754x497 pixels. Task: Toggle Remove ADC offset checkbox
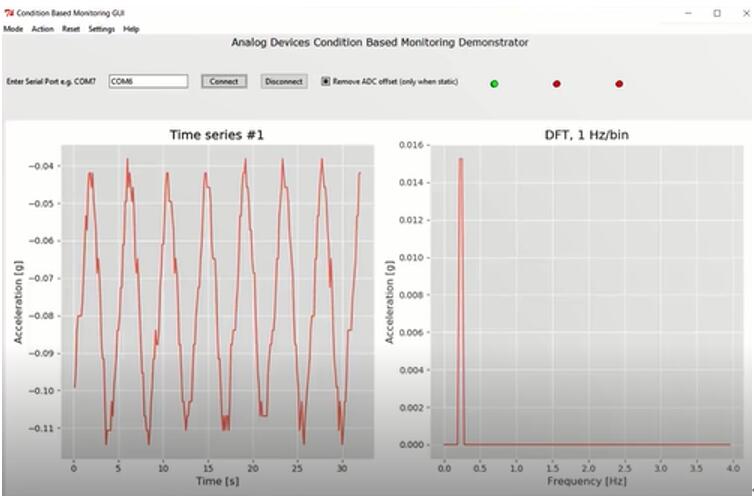coord(326,81)
